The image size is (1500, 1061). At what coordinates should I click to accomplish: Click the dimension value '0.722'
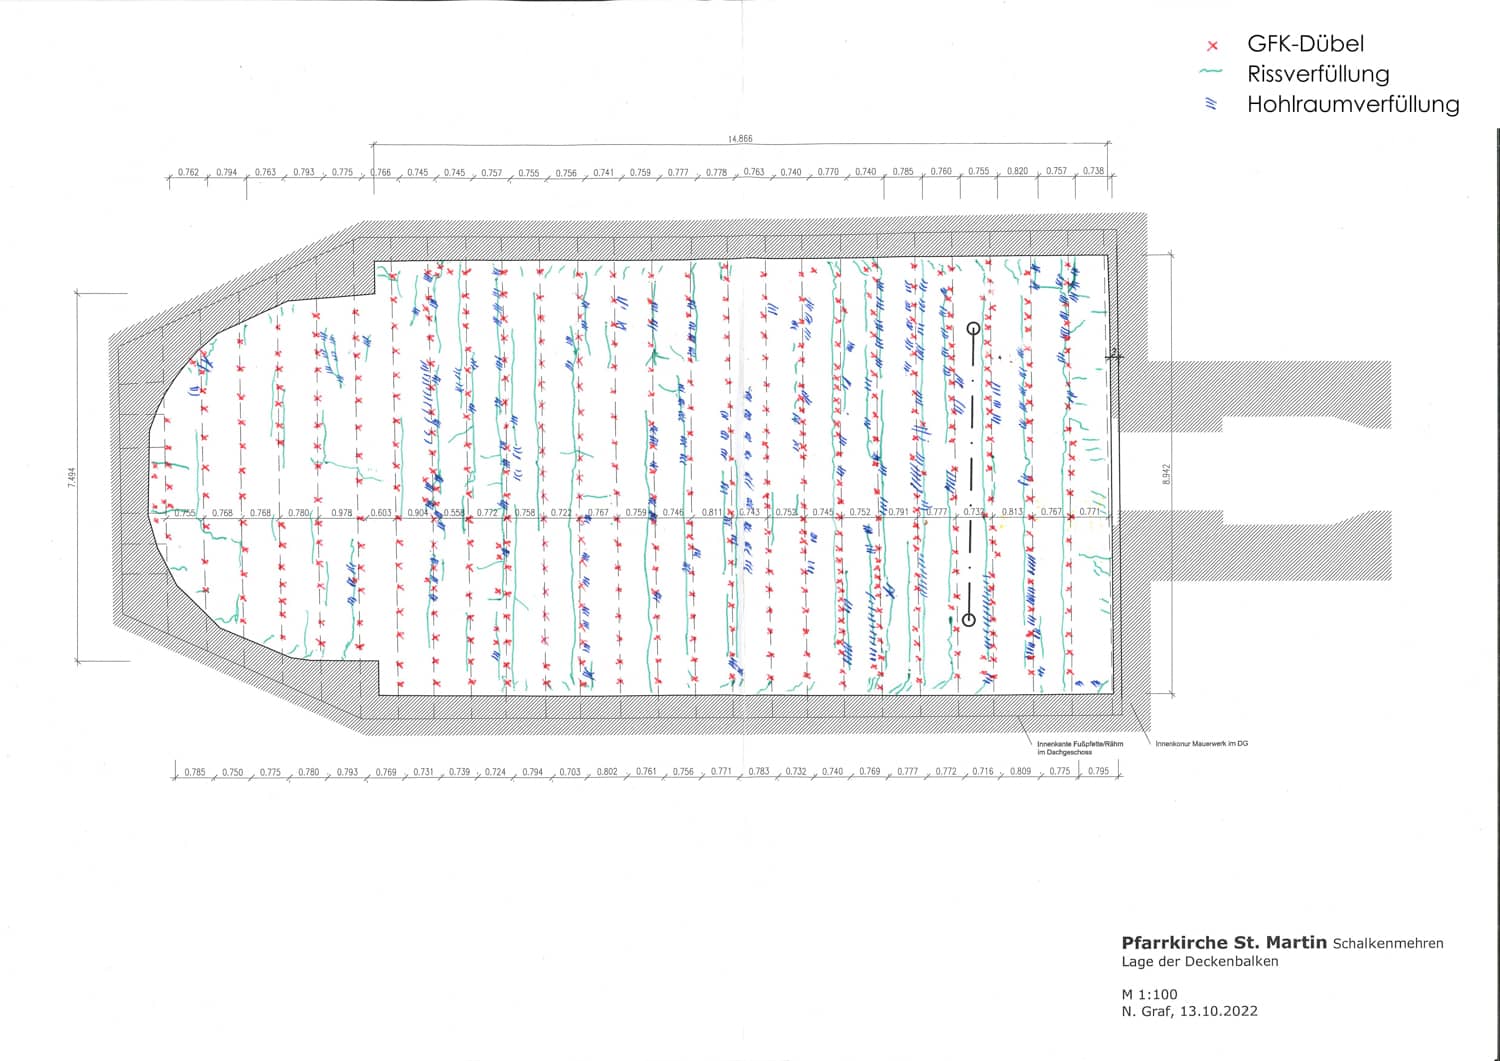click(561, 513)
